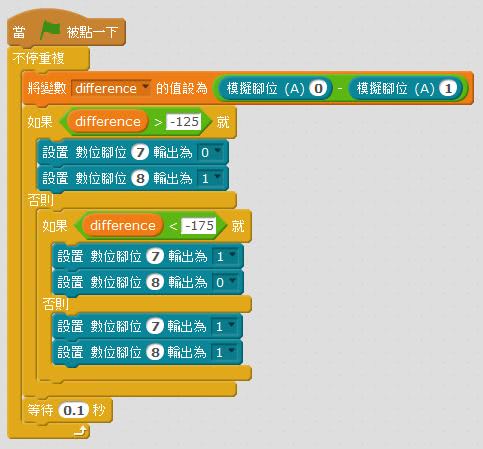Viewport: 483px width, 449px height.
Task: Open output dropdown of first pin 7 block
Action: point(211,153)
